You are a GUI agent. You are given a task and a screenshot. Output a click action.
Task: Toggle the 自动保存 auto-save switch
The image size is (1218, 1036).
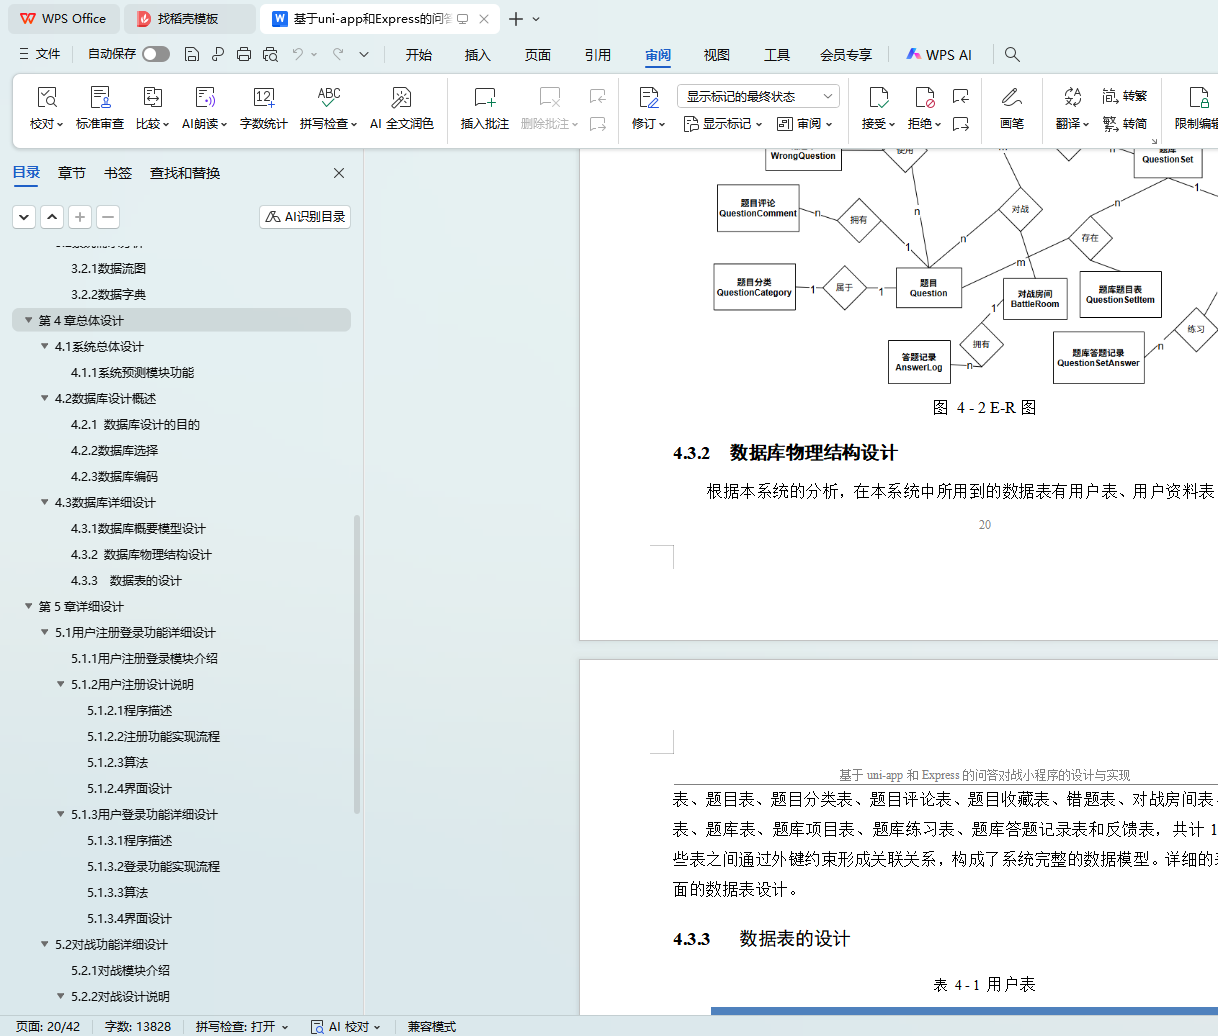[x=155, y=54]
